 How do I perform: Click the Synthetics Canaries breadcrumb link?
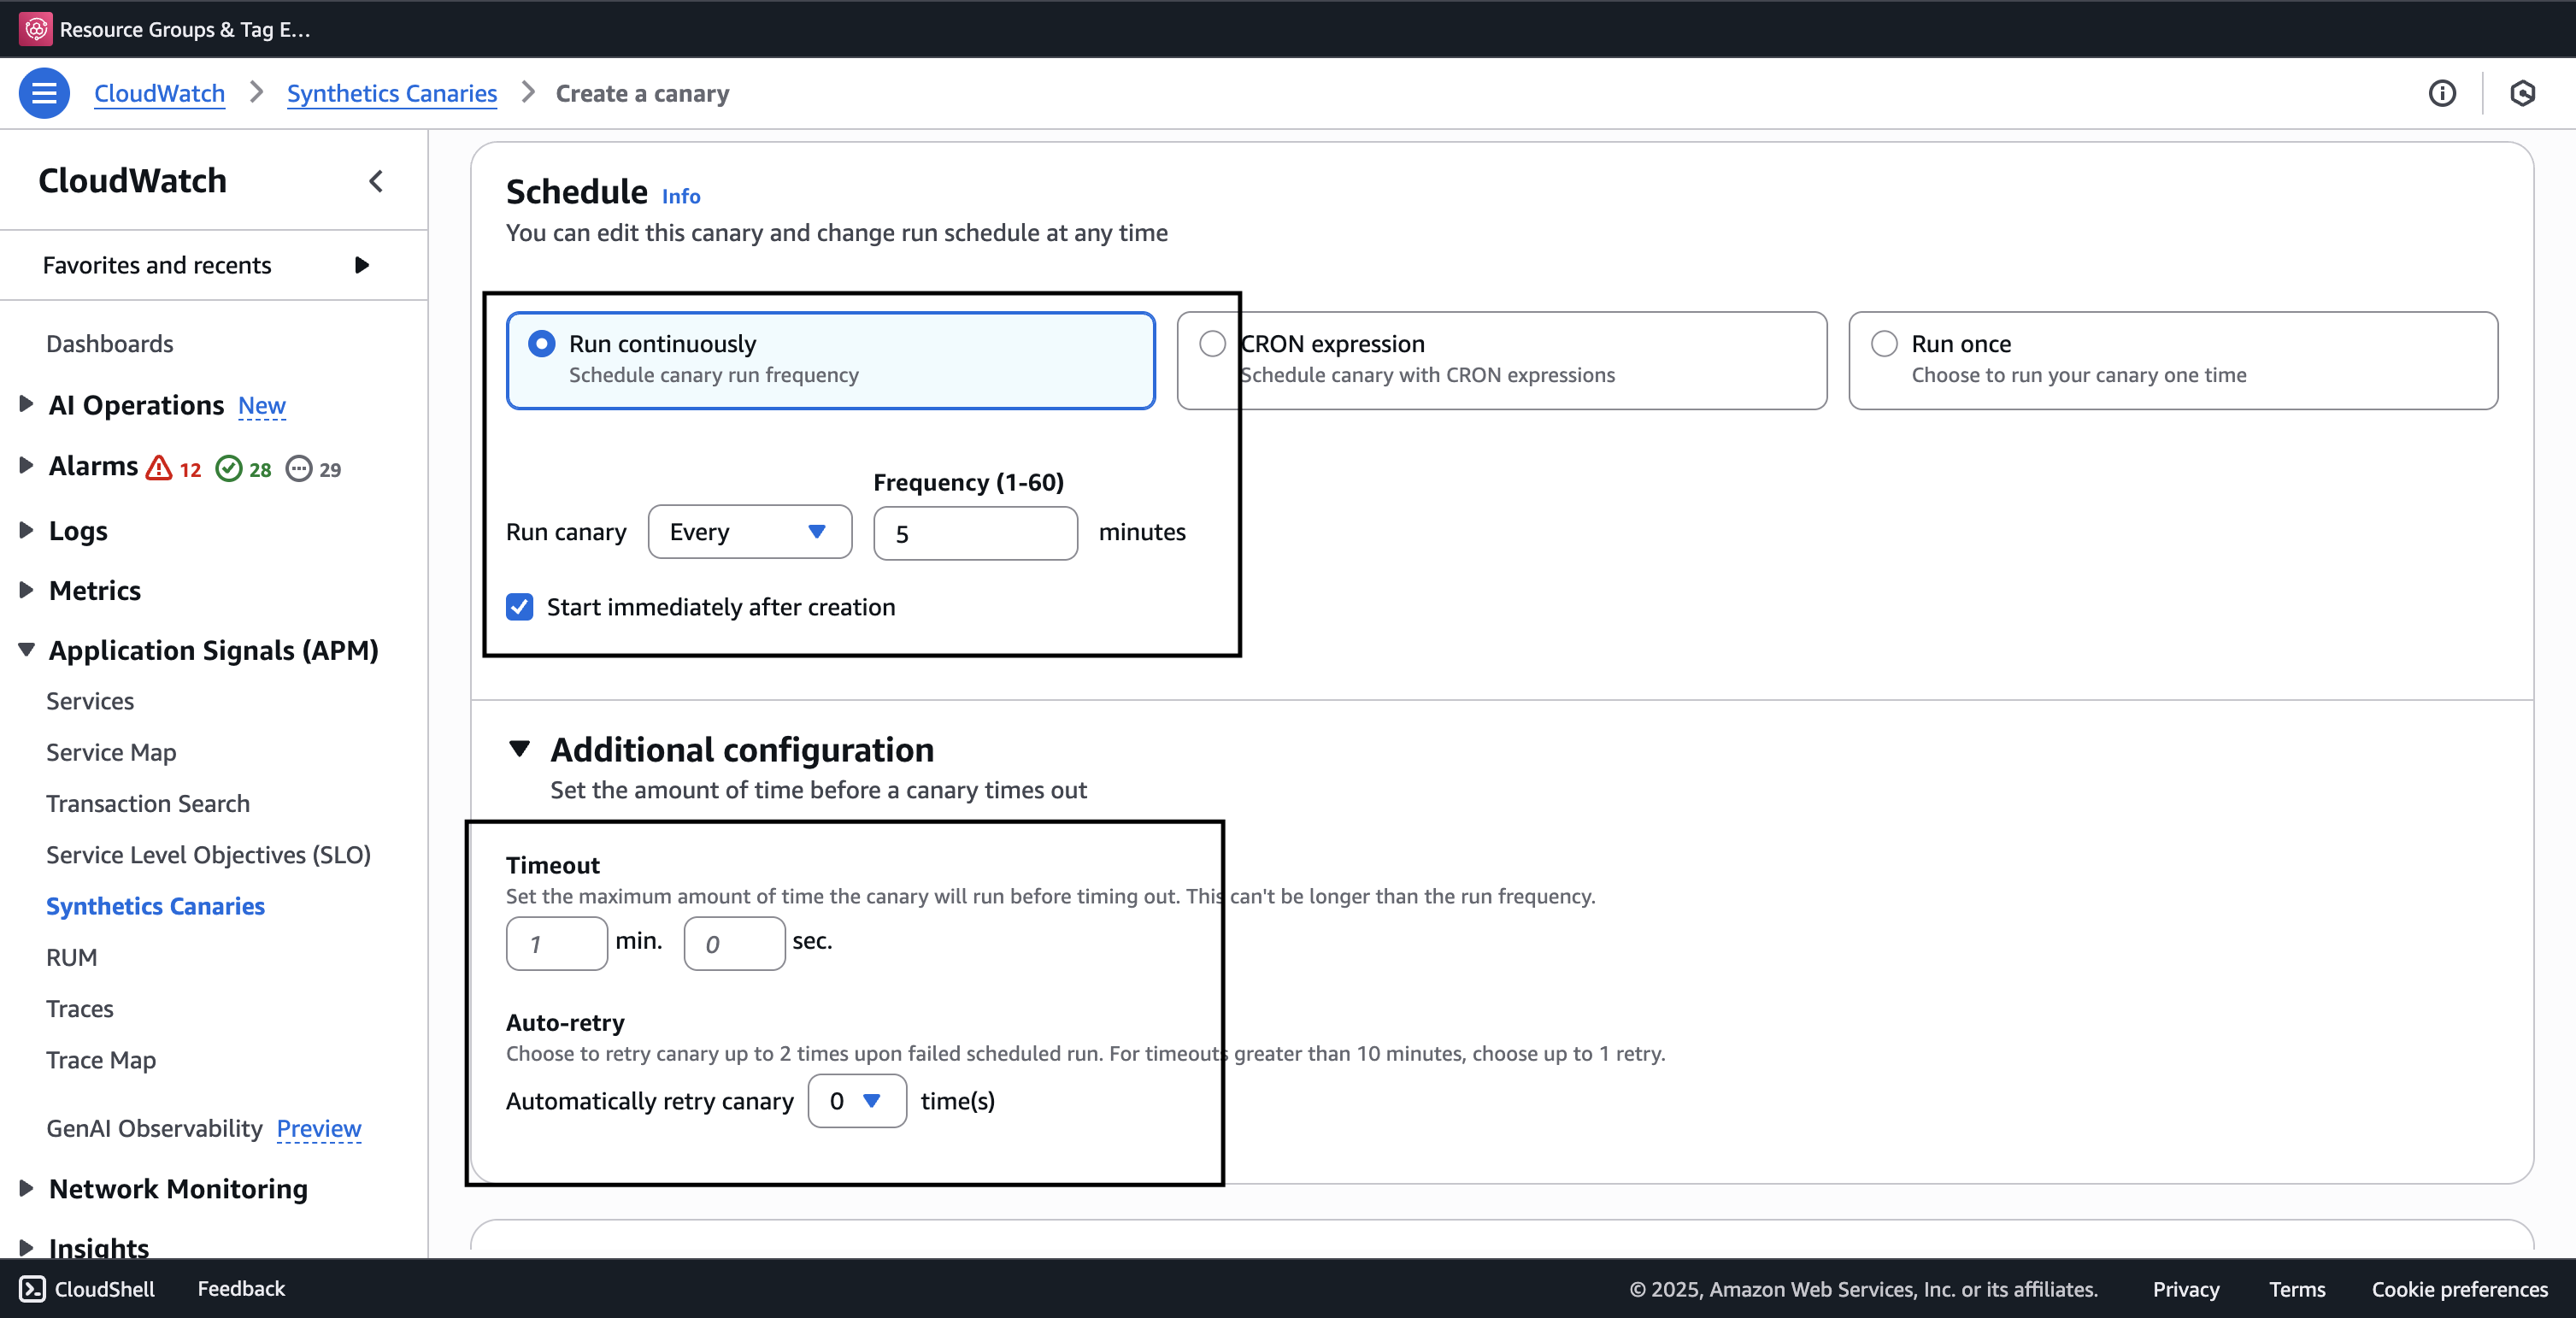click(392, 93)
